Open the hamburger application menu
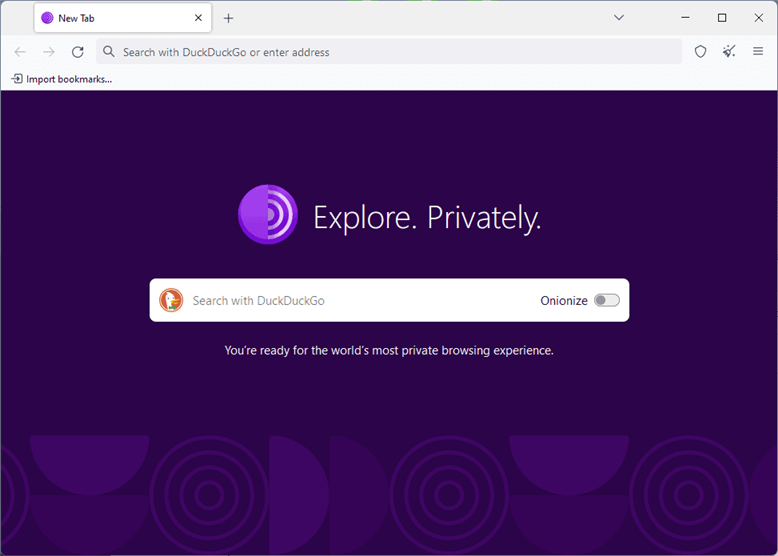The width and height of the screenshot is (778, 556). [x=758, y=51]
